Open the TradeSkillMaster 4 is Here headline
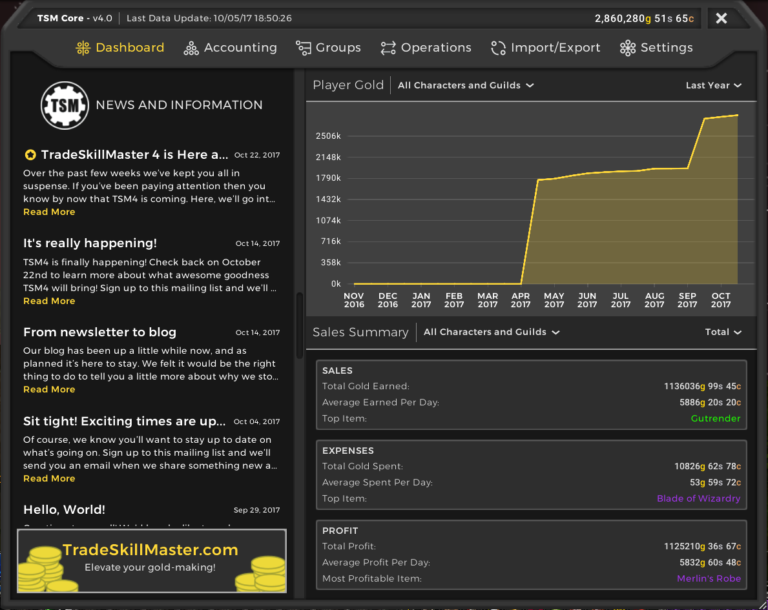 134,155
